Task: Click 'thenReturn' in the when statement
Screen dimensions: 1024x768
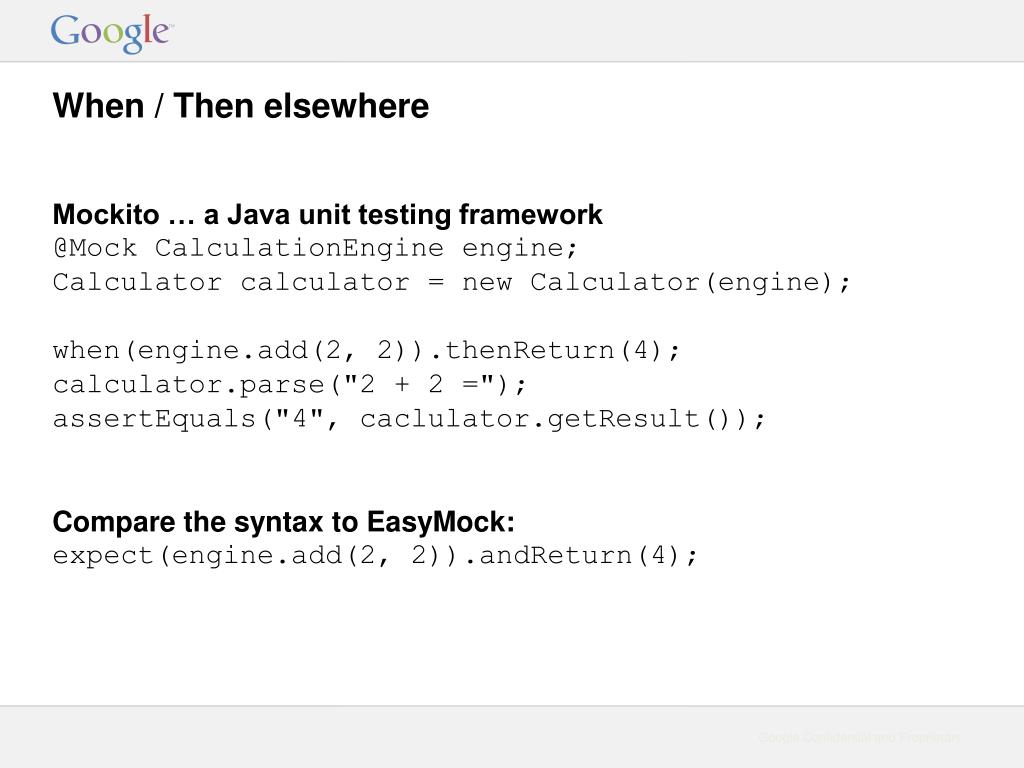Action: pyautogui.click(x=530, y=351)
